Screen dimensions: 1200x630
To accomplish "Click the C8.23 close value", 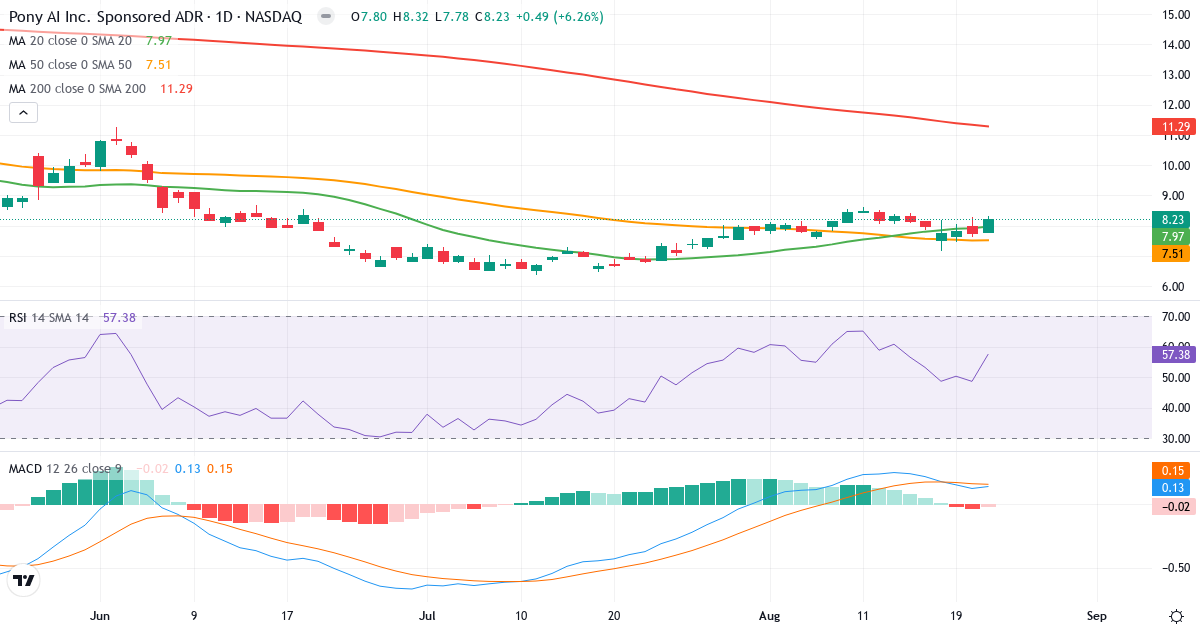I will pyautogui.click(x=494, y=17).
